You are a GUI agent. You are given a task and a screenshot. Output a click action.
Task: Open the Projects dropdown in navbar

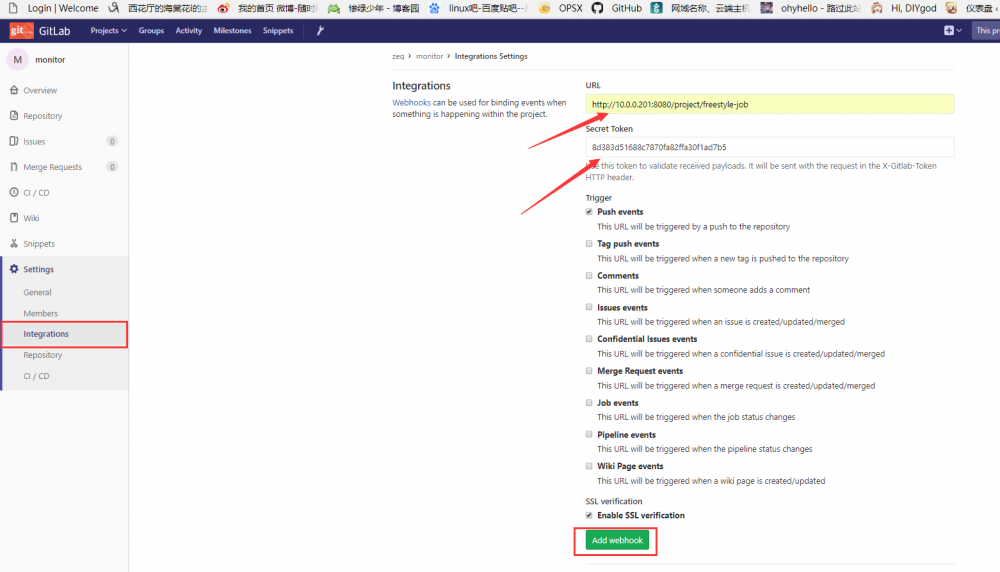(x=108, y=31)
